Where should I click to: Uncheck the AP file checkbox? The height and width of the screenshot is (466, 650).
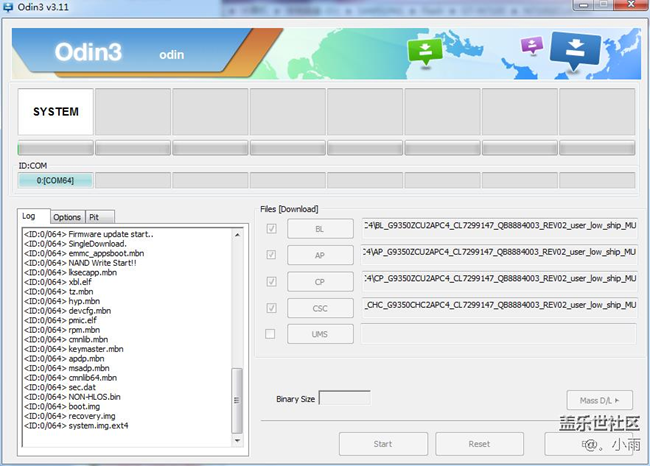pyautogui.click(x=271, y=255)
